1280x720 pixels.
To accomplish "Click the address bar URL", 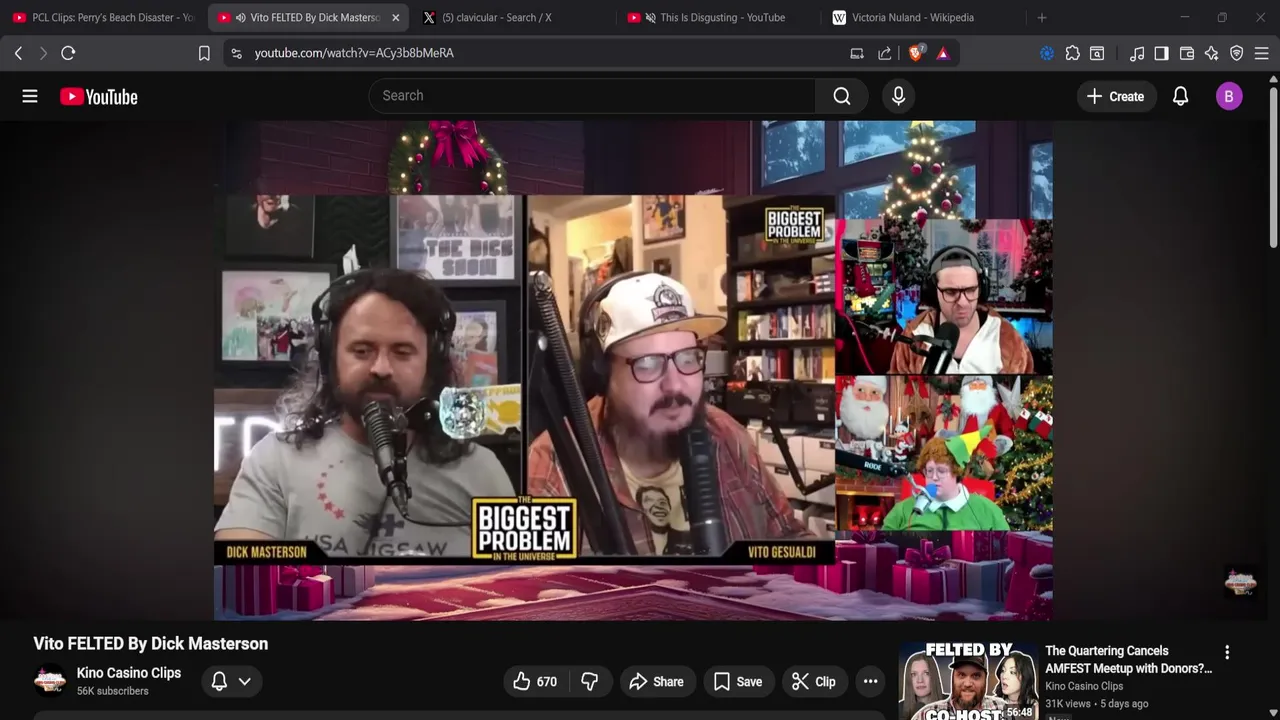I will 354,53.
